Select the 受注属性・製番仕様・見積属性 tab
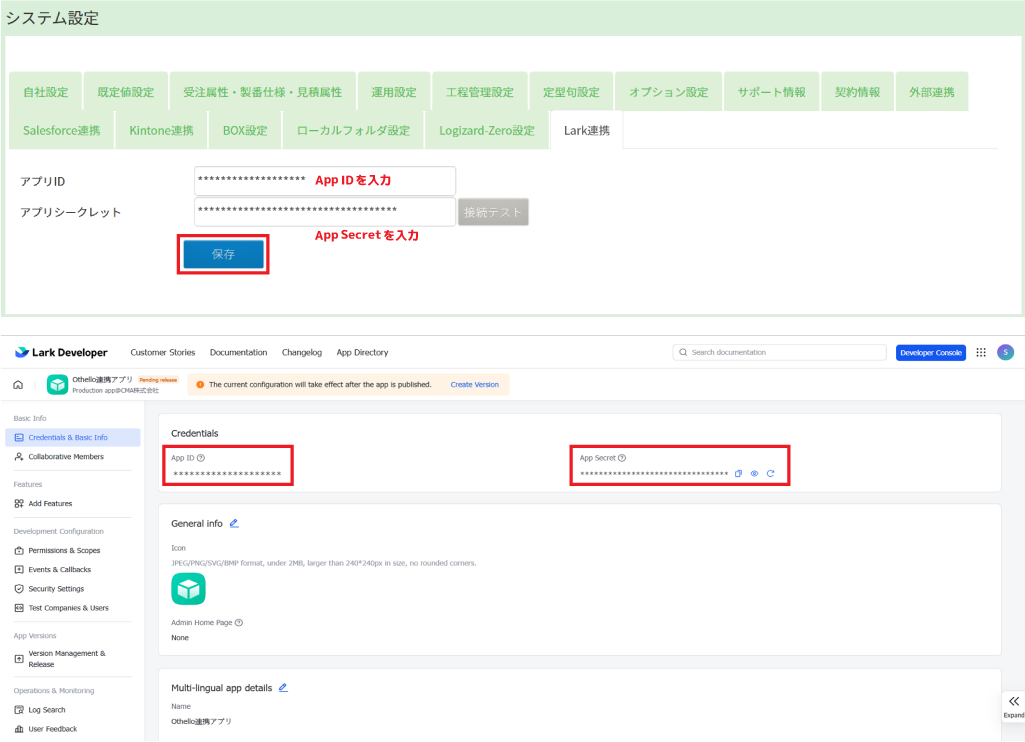The image size is (1025, 742). click(x=262, y=92)
